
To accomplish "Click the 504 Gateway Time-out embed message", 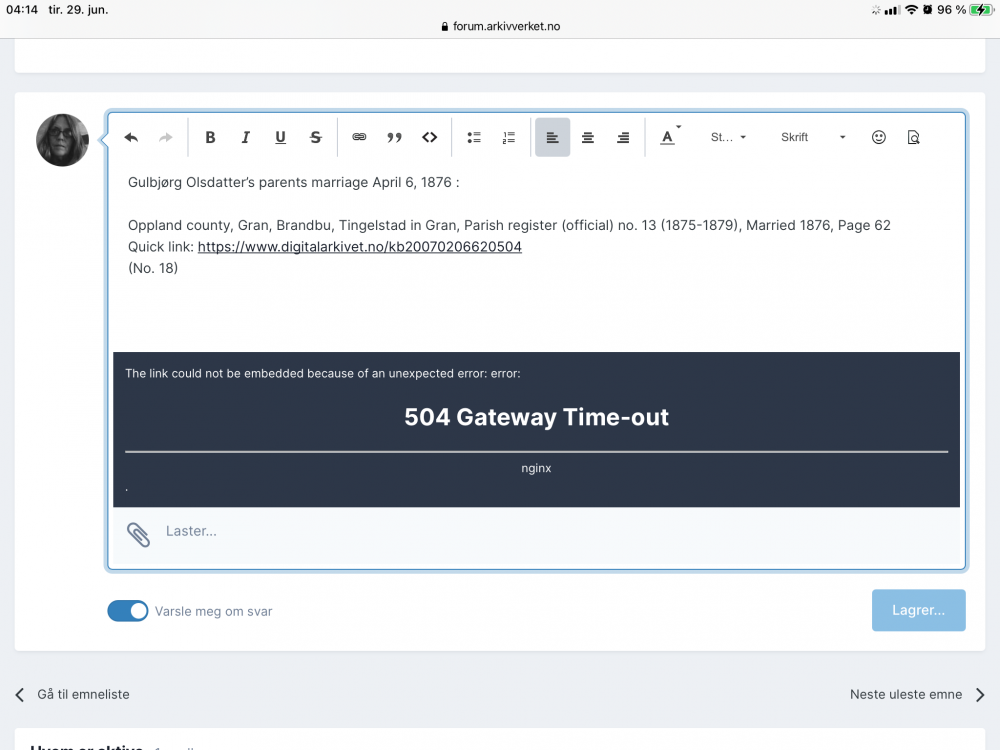I will pyautogui.click(x=536, y=417).
